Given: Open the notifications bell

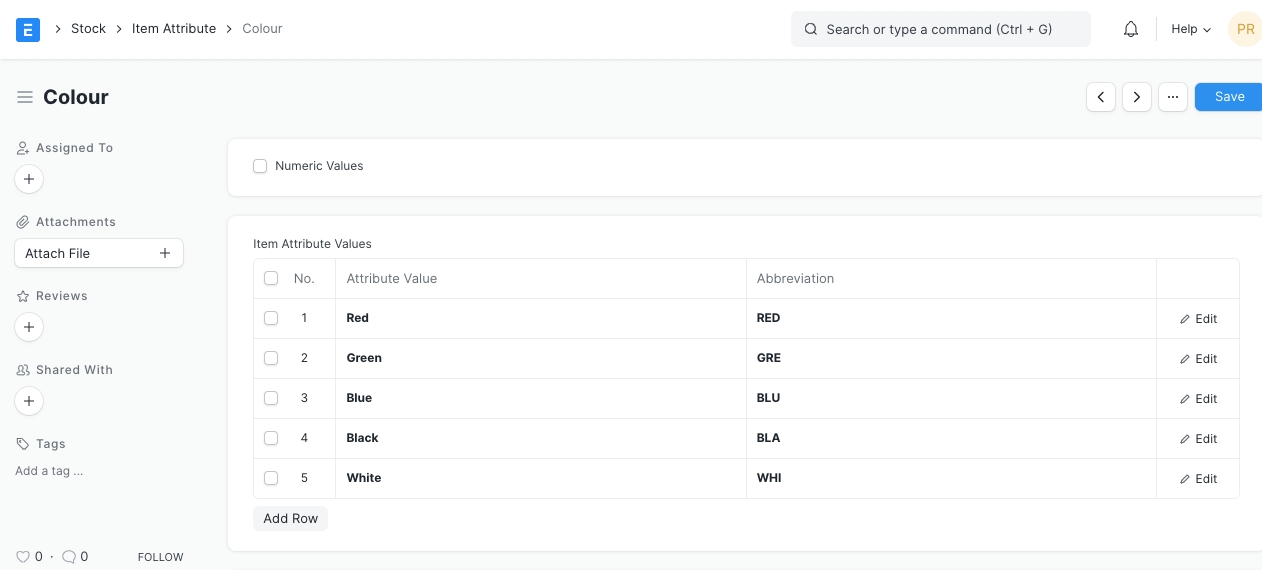Looking at the screenshot, I should point(1131,29).
